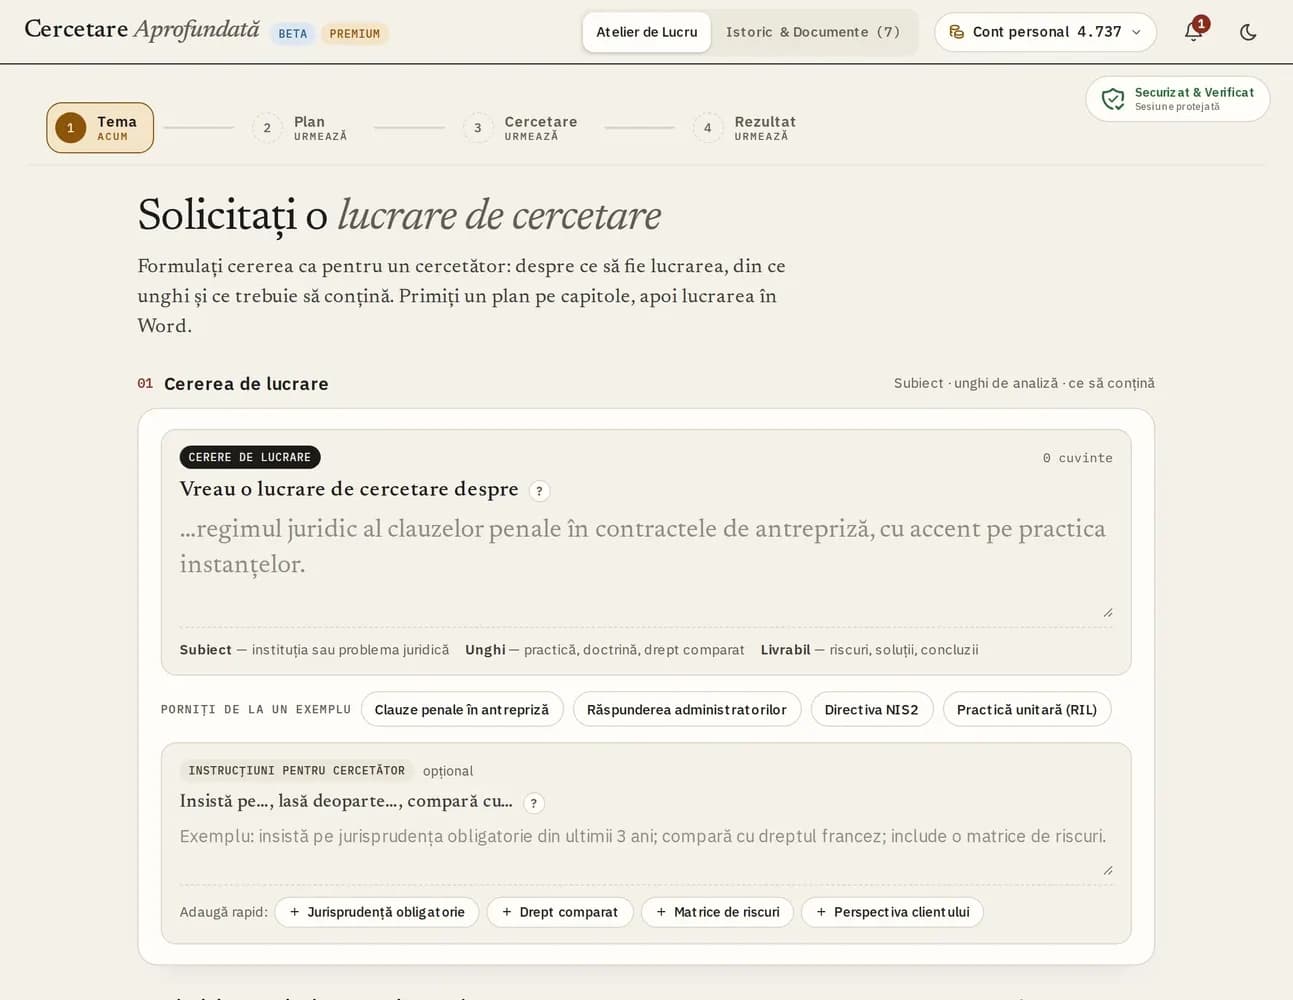
Task: Click the BETA badge
Action: click(293, 34)
